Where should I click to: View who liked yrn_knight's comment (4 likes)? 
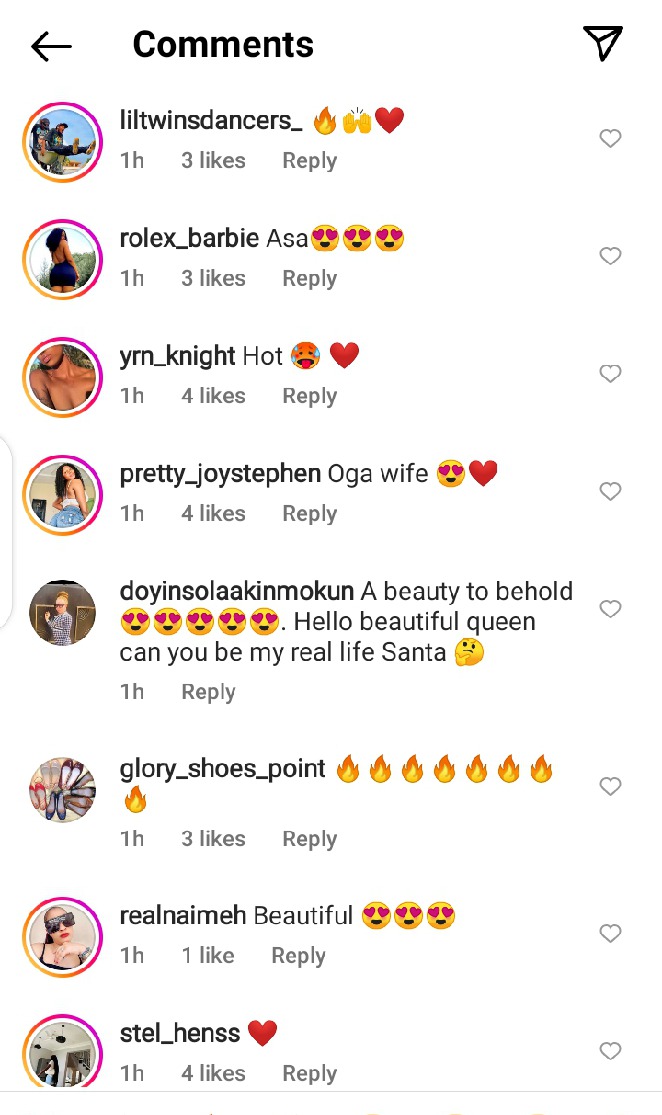[213, 397]
